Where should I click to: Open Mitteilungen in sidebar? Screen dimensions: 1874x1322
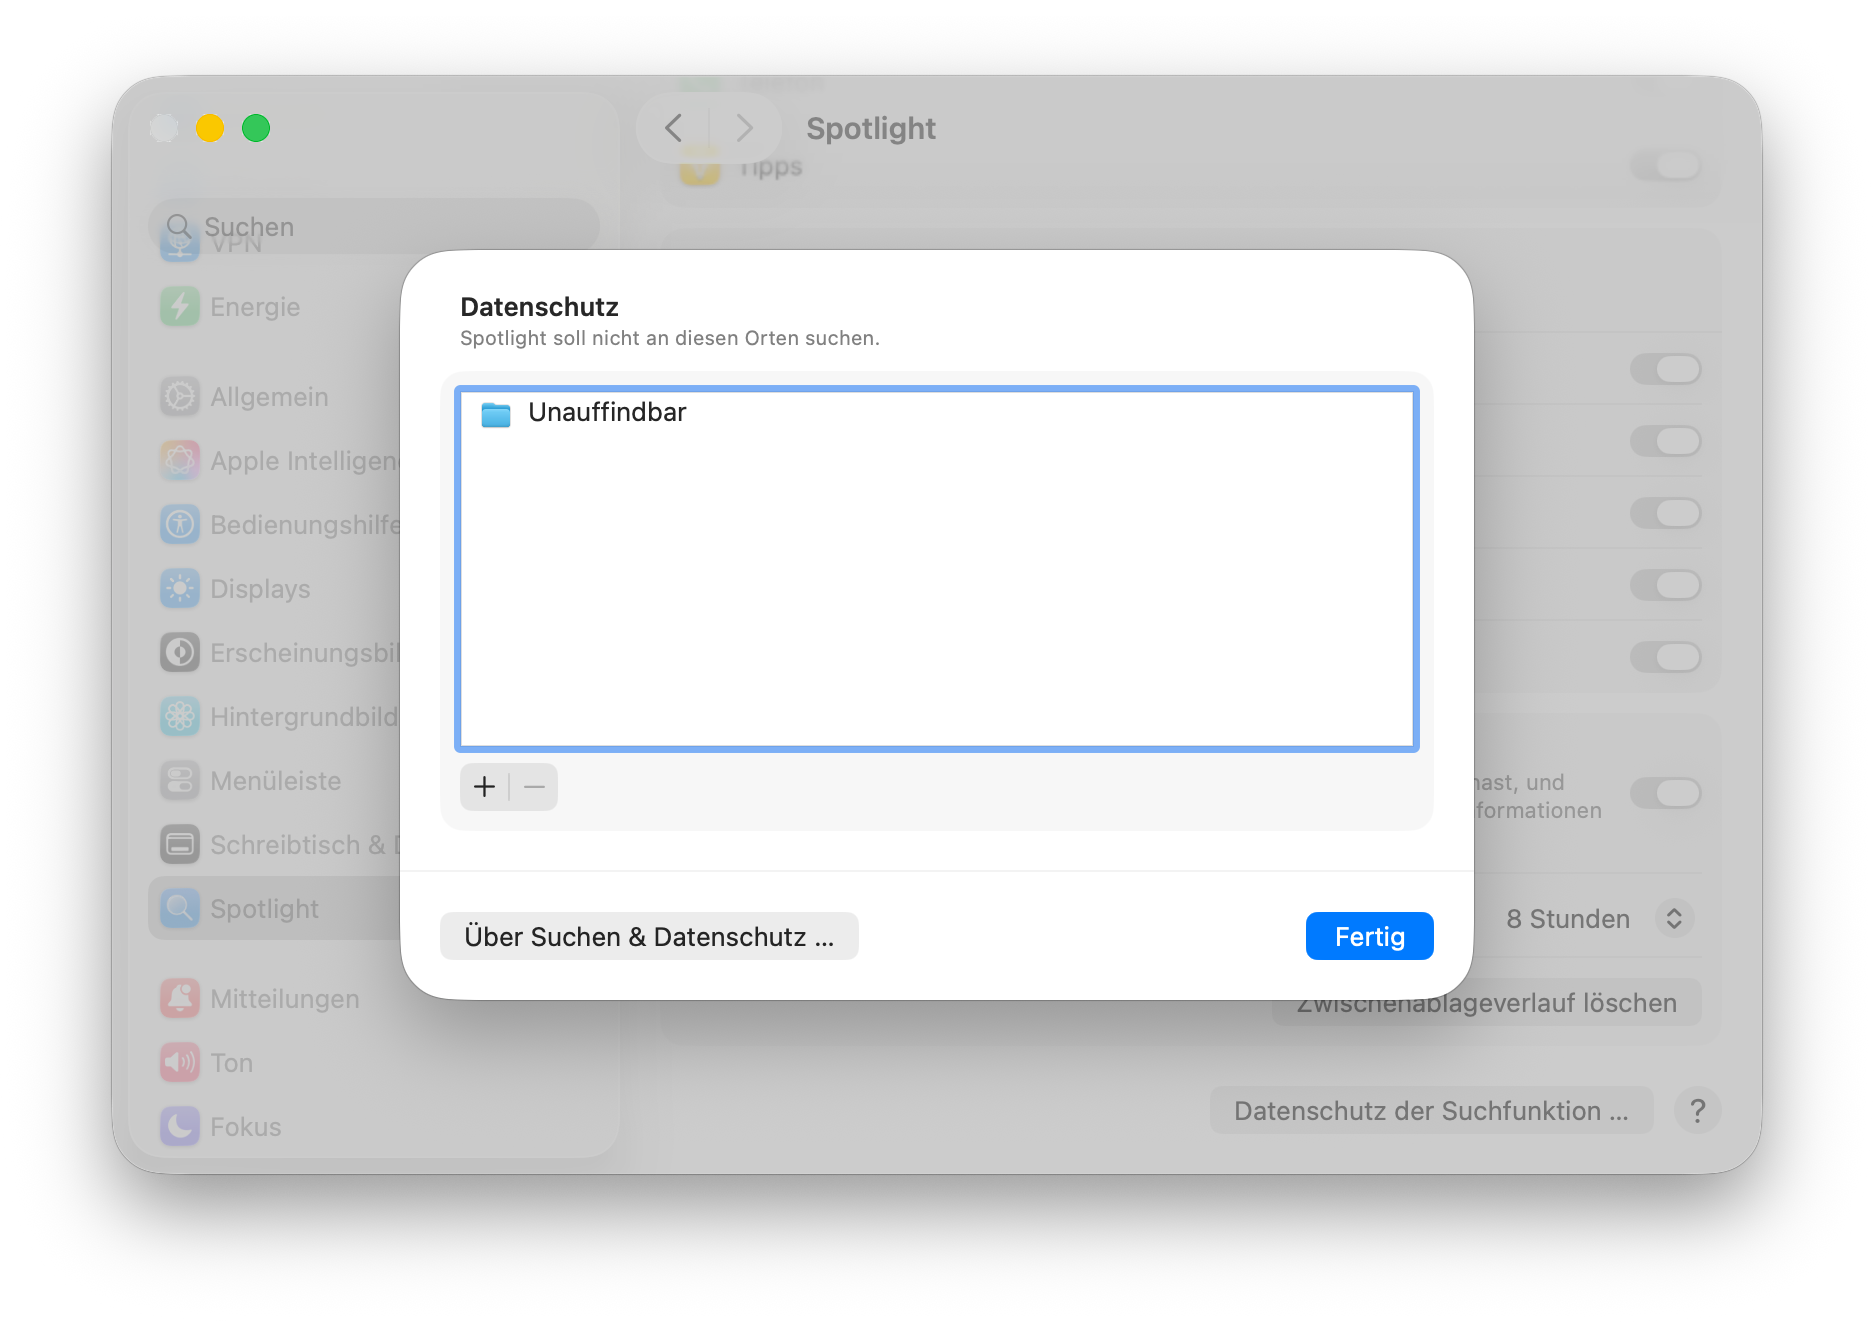(284, 999)
